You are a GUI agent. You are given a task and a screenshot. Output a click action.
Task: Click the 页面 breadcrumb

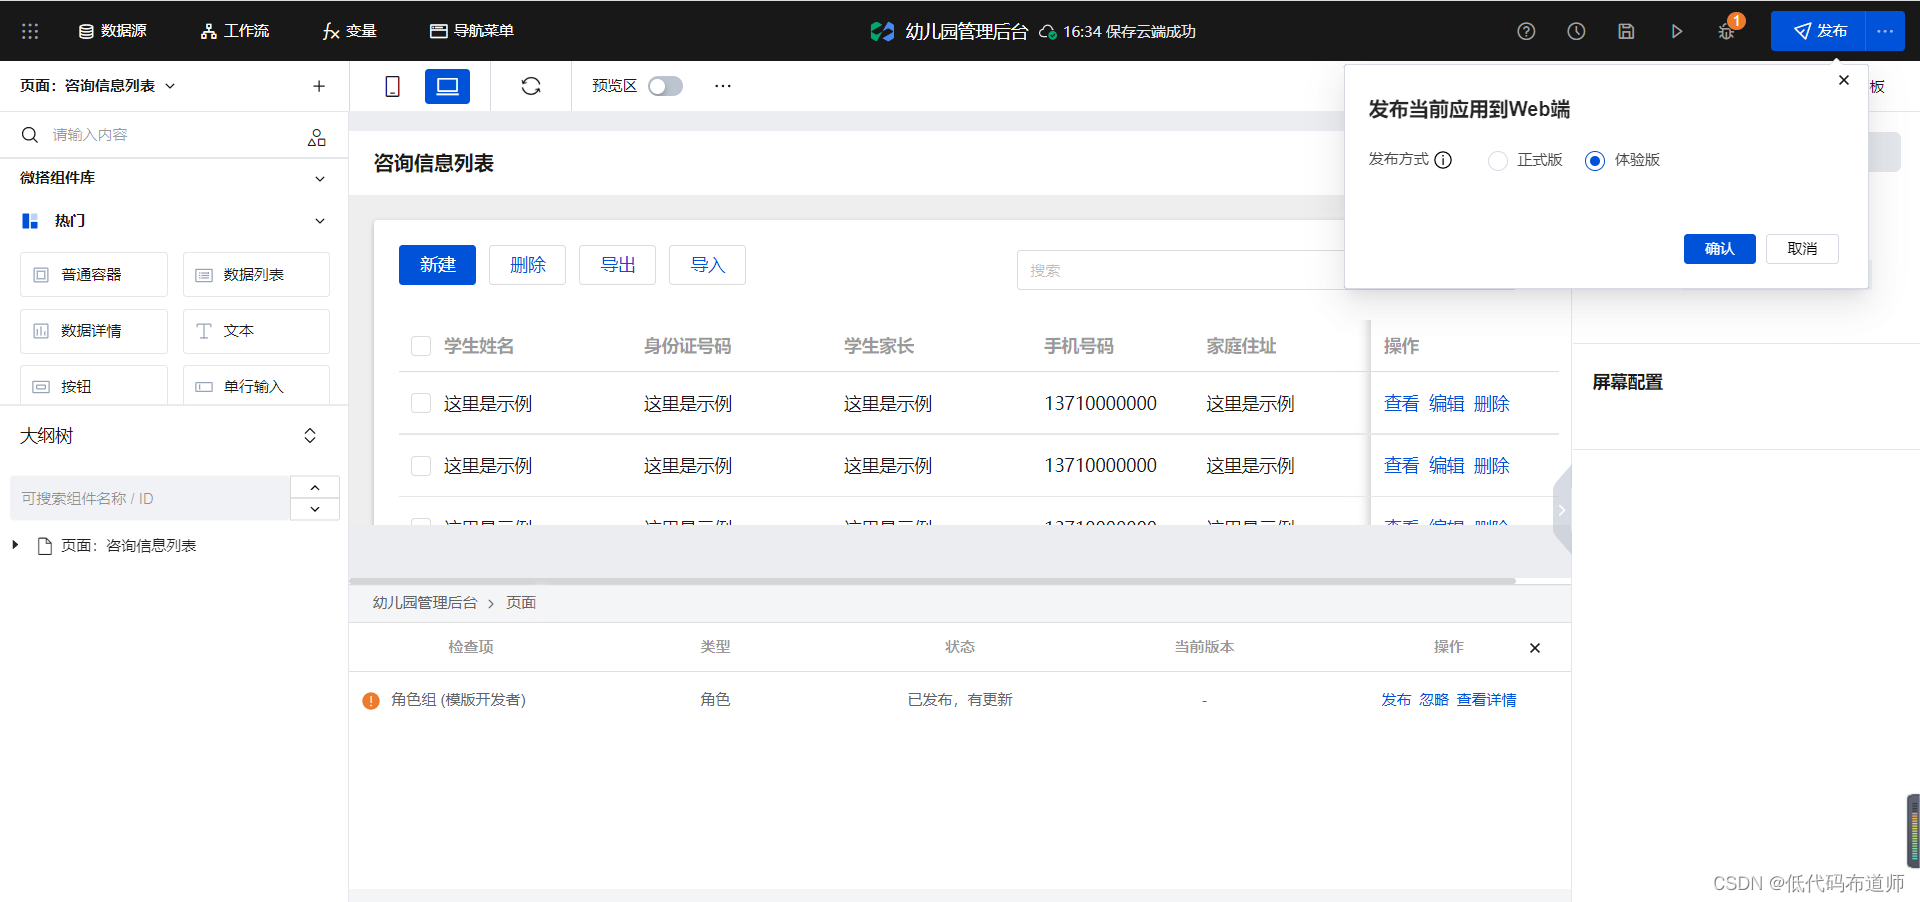pos(521,603)
